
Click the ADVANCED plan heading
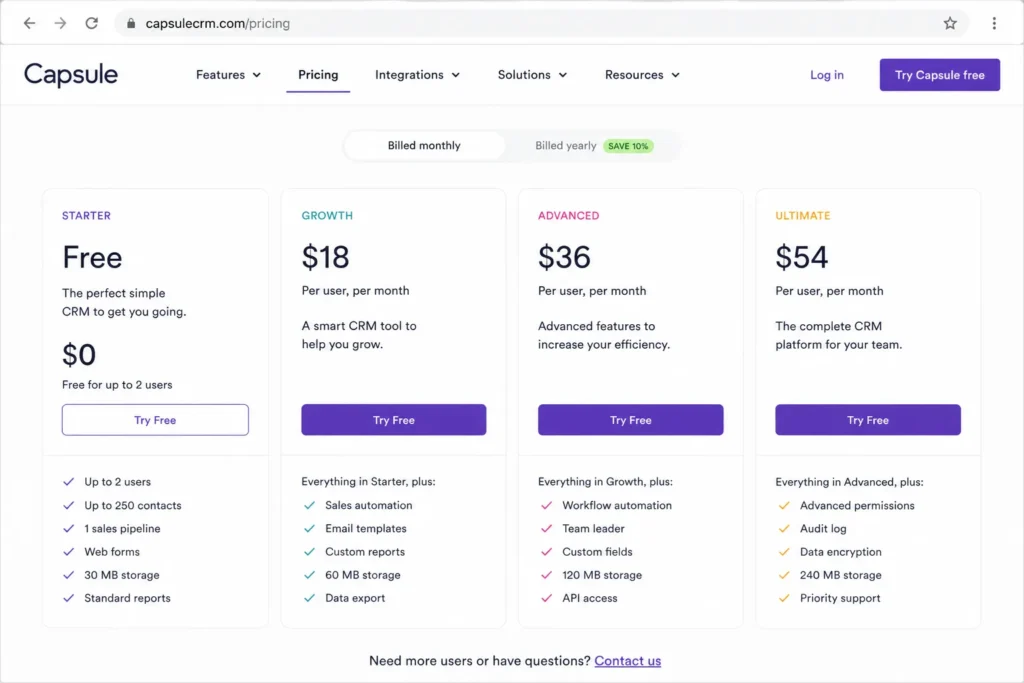point(569,215)
